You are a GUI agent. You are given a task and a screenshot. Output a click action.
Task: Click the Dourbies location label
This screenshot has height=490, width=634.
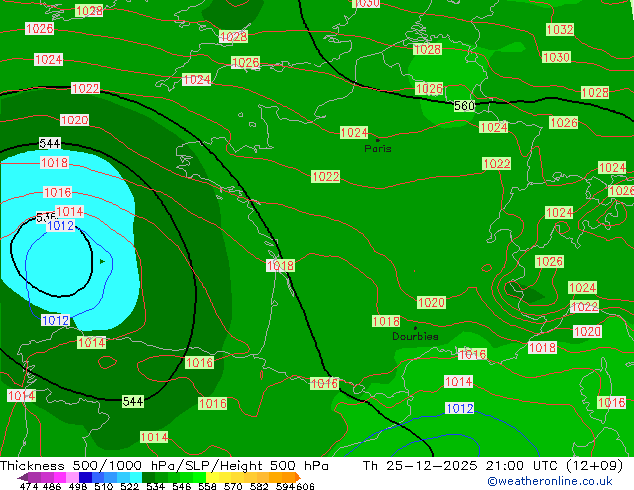click(415, 336)
